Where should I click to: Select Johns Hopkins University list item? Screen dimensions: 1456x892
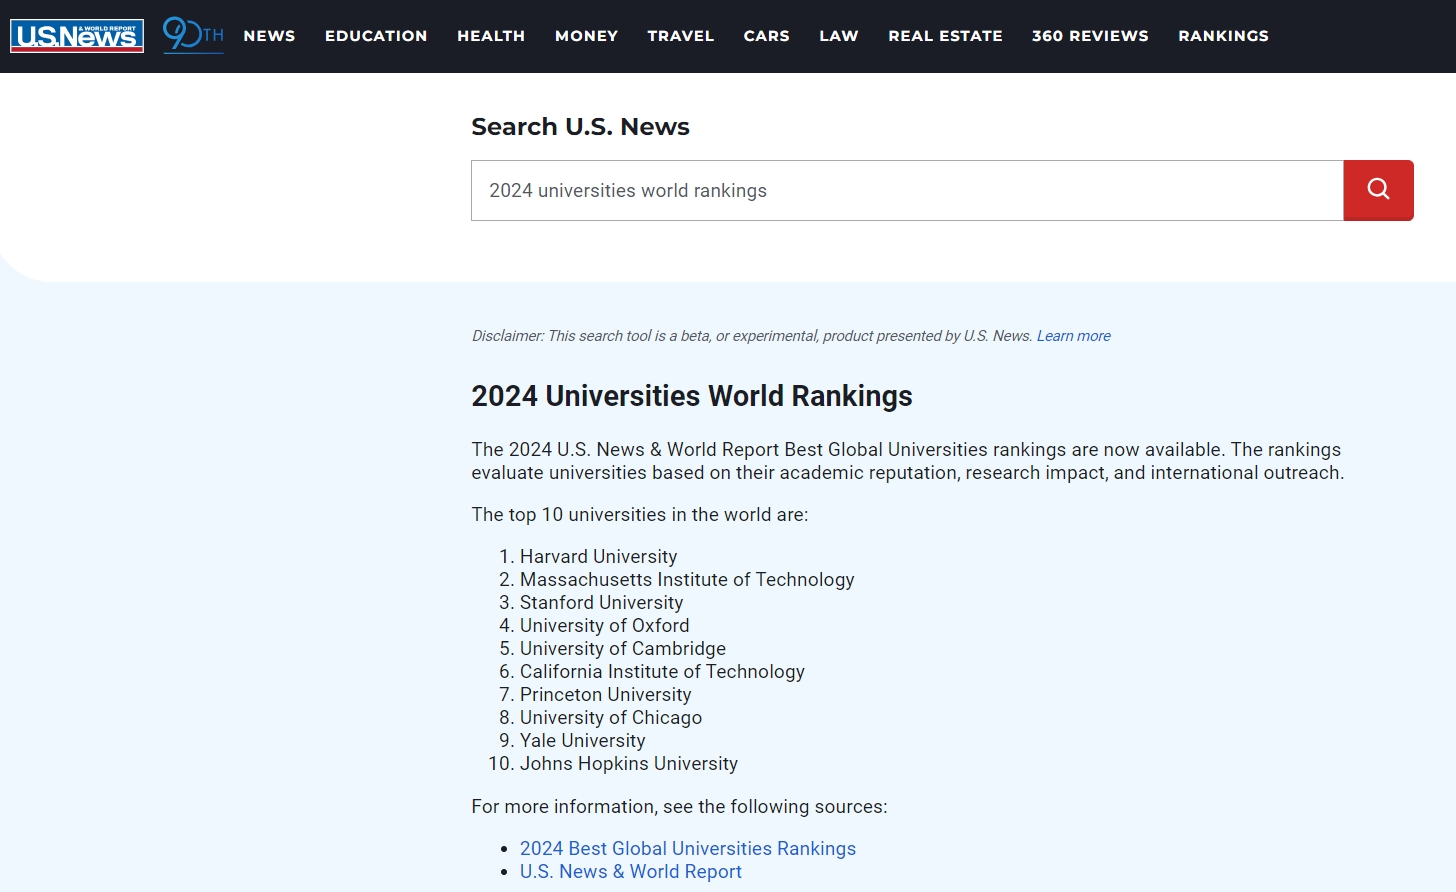point(629,763)
